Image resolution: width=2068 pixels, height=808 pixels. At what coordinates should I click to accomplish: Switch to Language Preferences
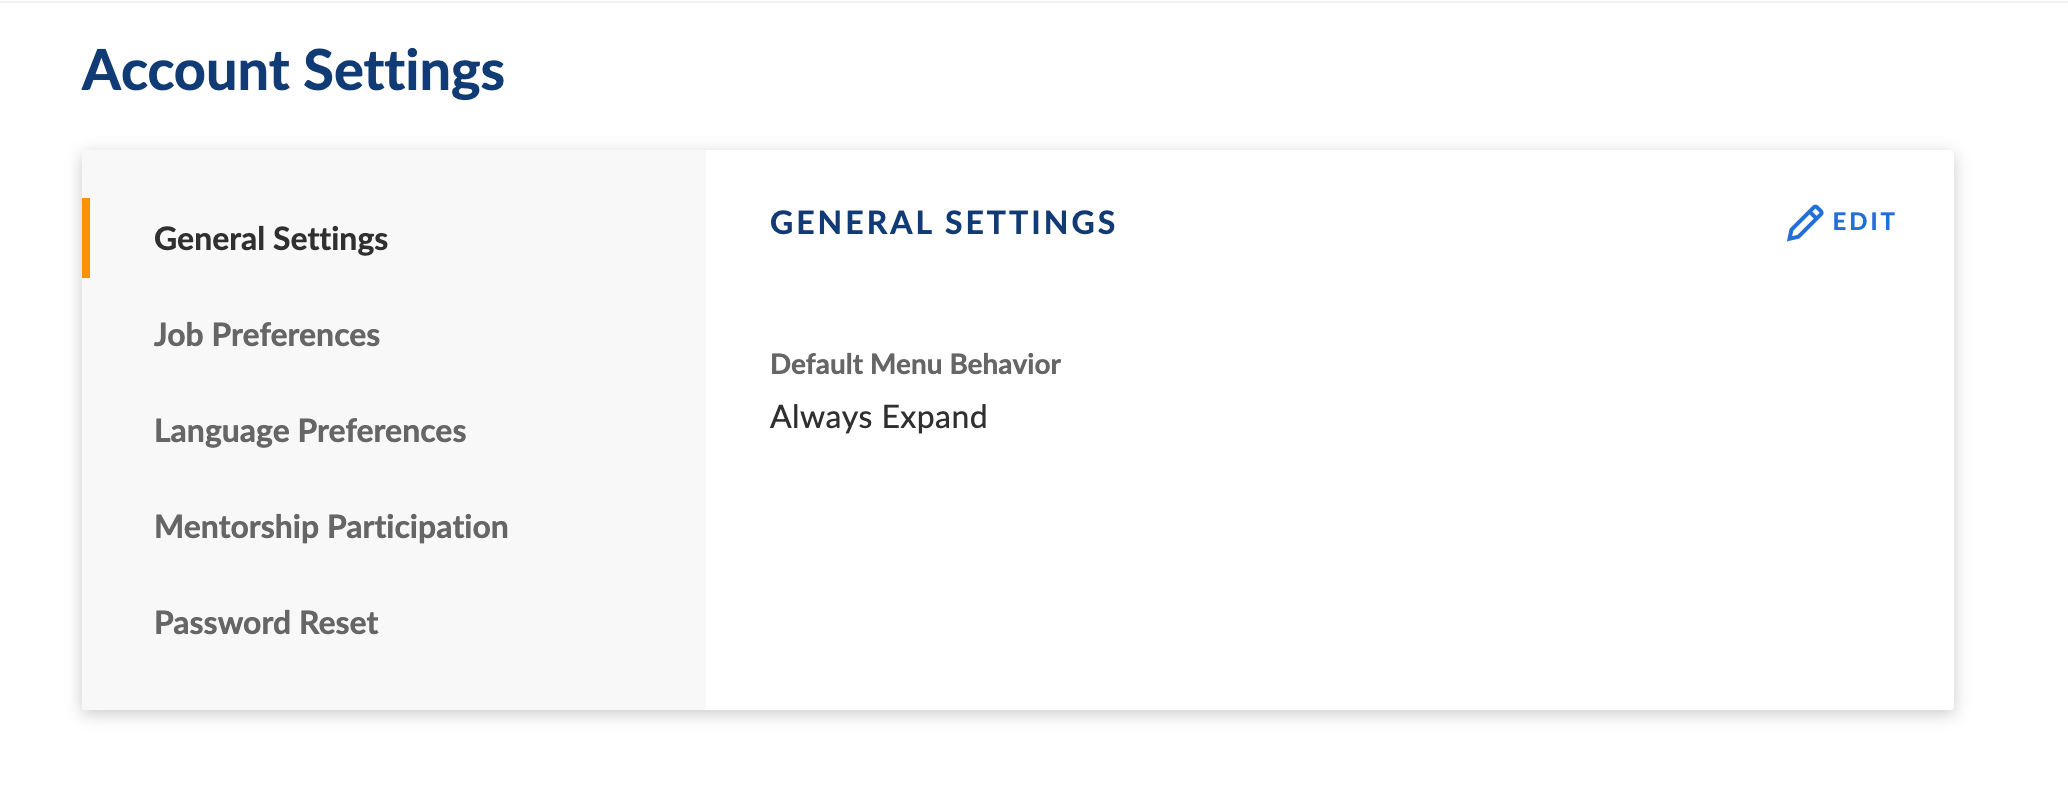pos(310,431)
